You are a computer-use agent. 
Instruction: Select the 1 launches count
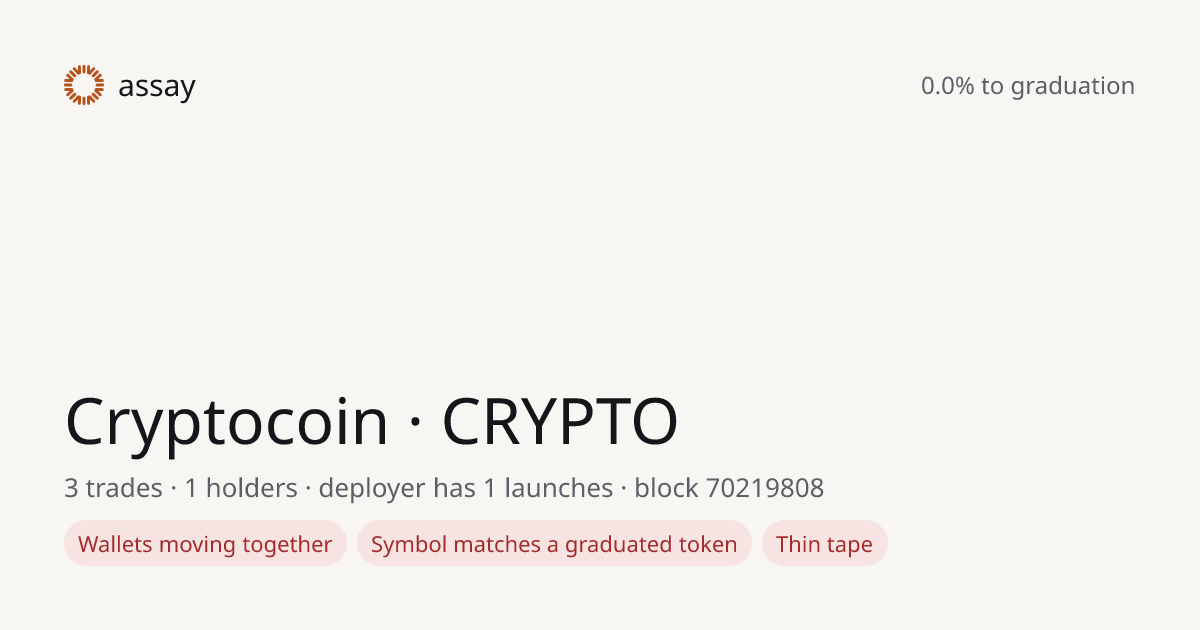point(548,488)
